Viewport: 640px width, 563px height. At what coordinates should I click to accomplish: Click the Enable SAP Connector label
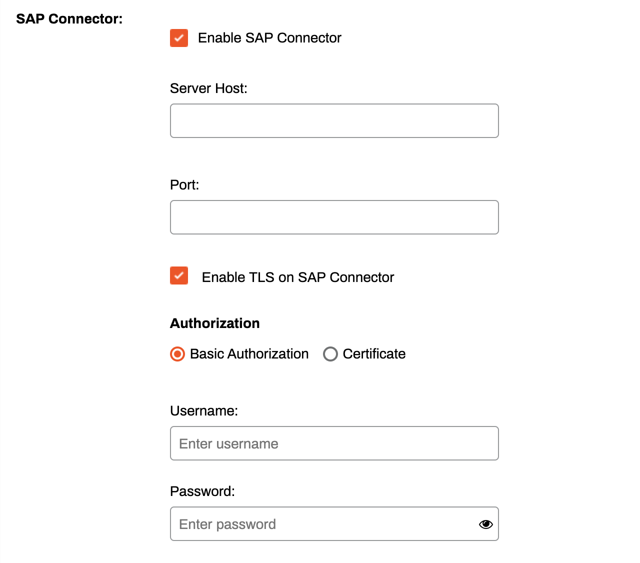pyautogui.click(x=269, y=38)
